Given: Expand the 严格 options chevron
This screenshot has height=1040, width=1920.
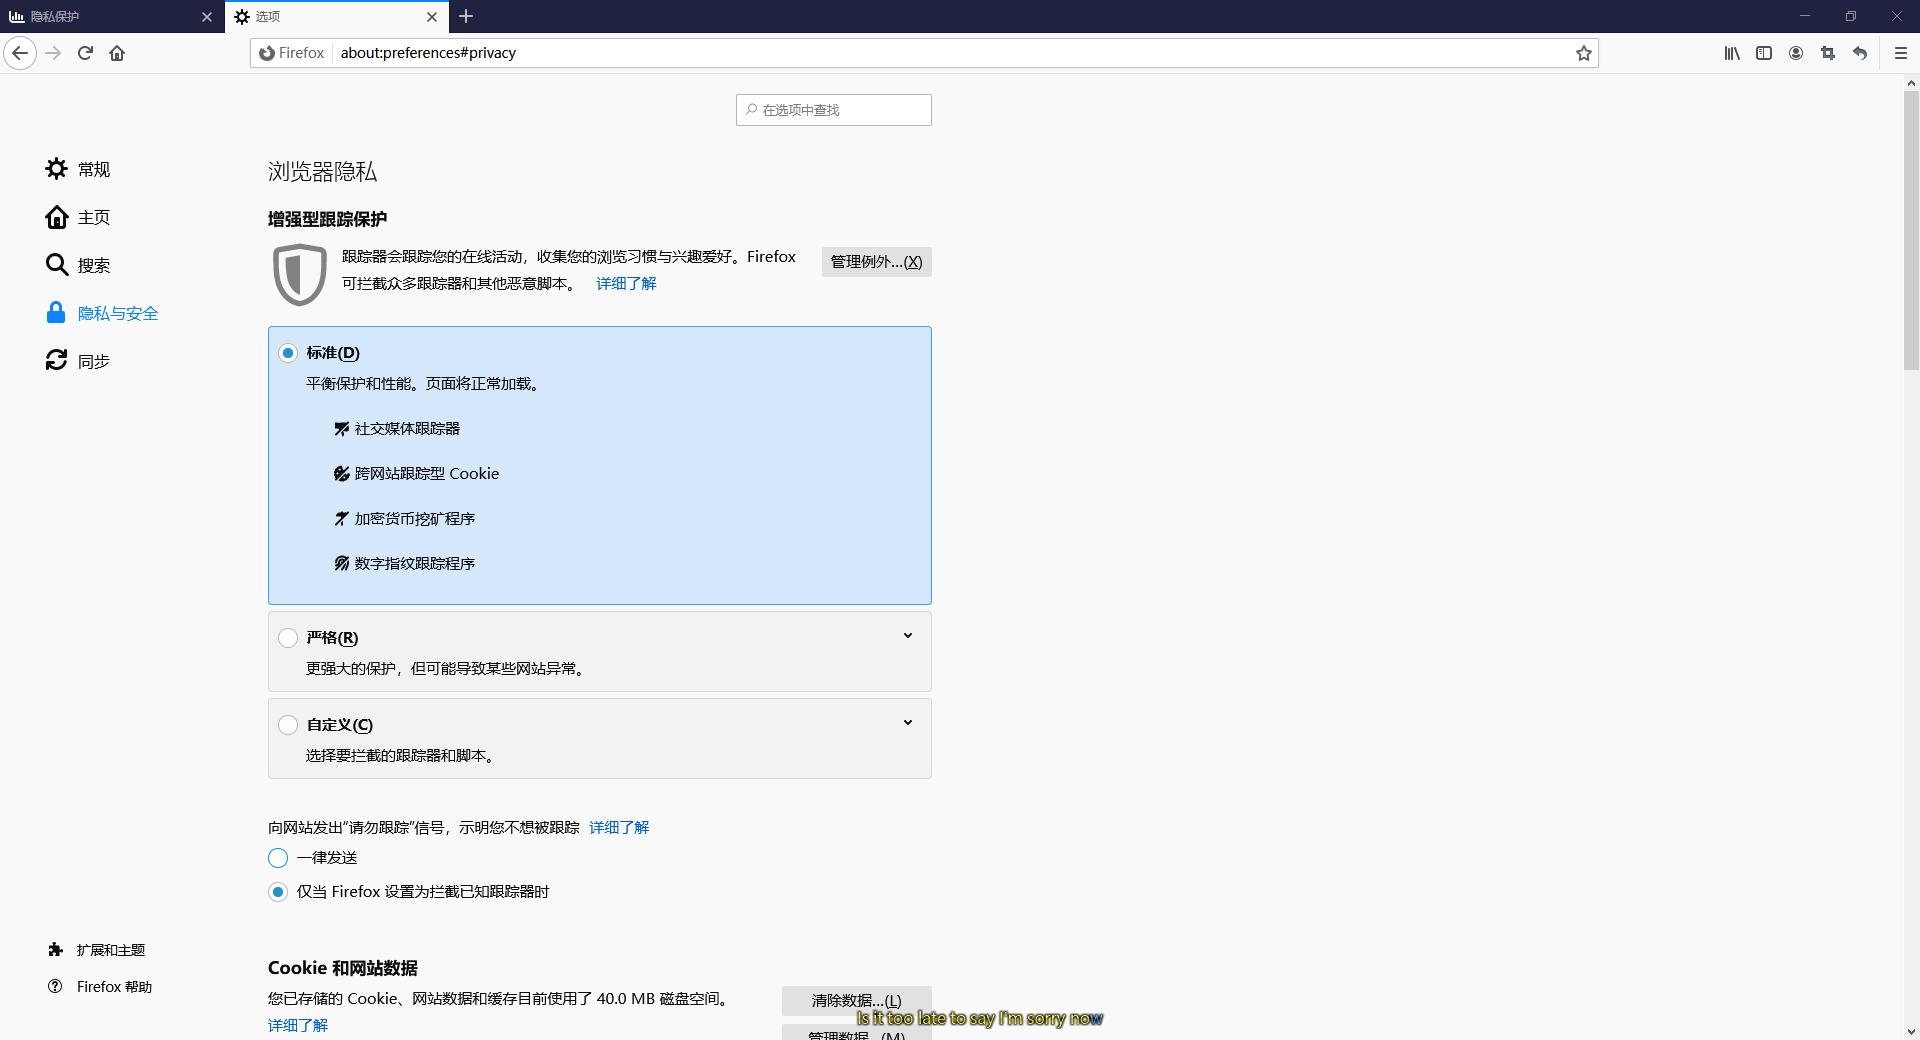Looking at the screenshot, I should [x=907, y=635].
